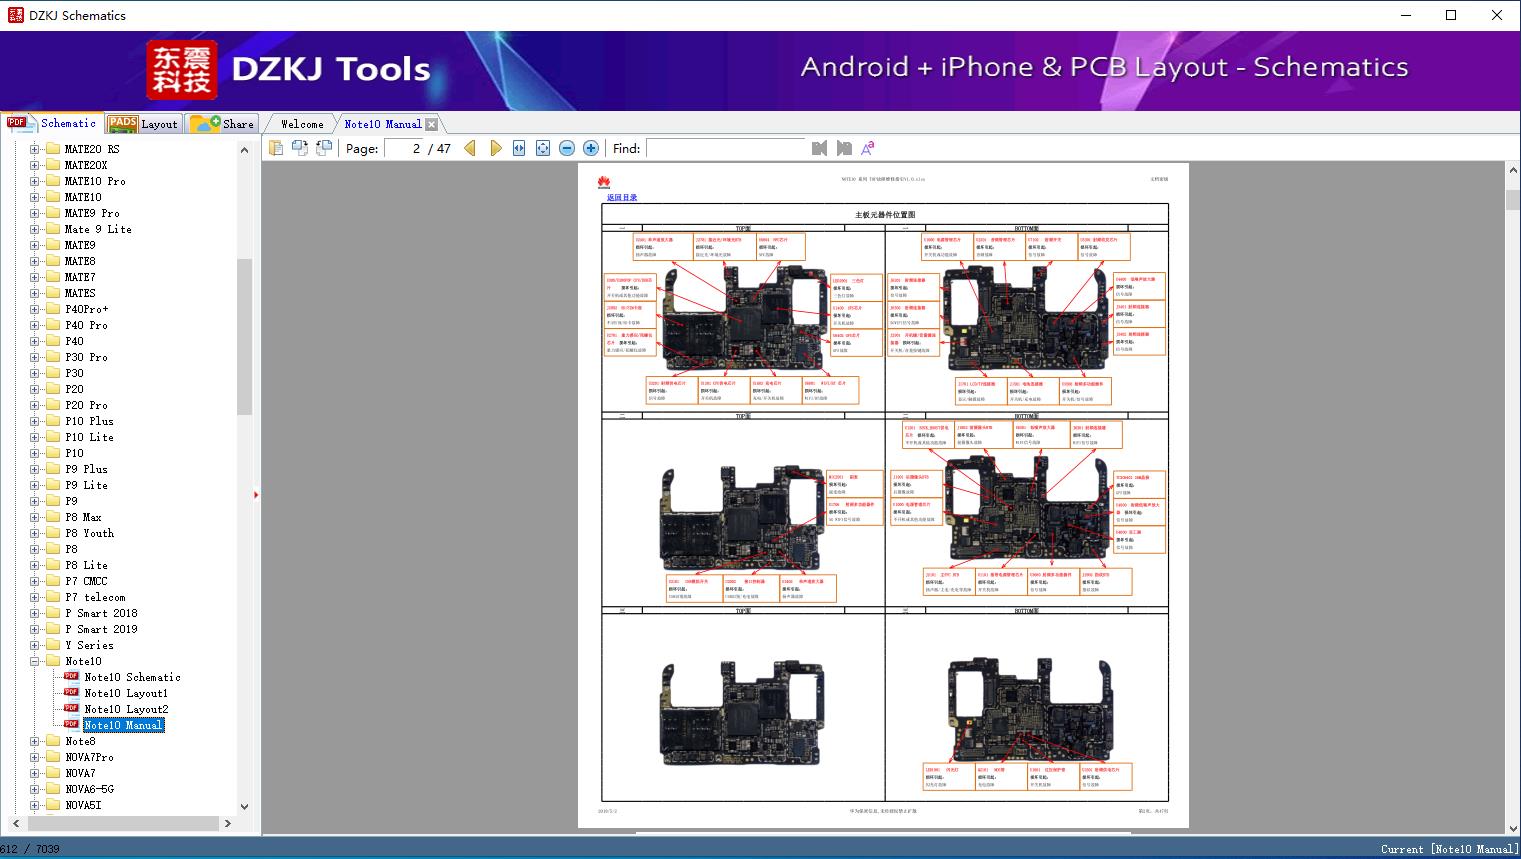Fit whole page in view
1521x859 pixels.
543,148
